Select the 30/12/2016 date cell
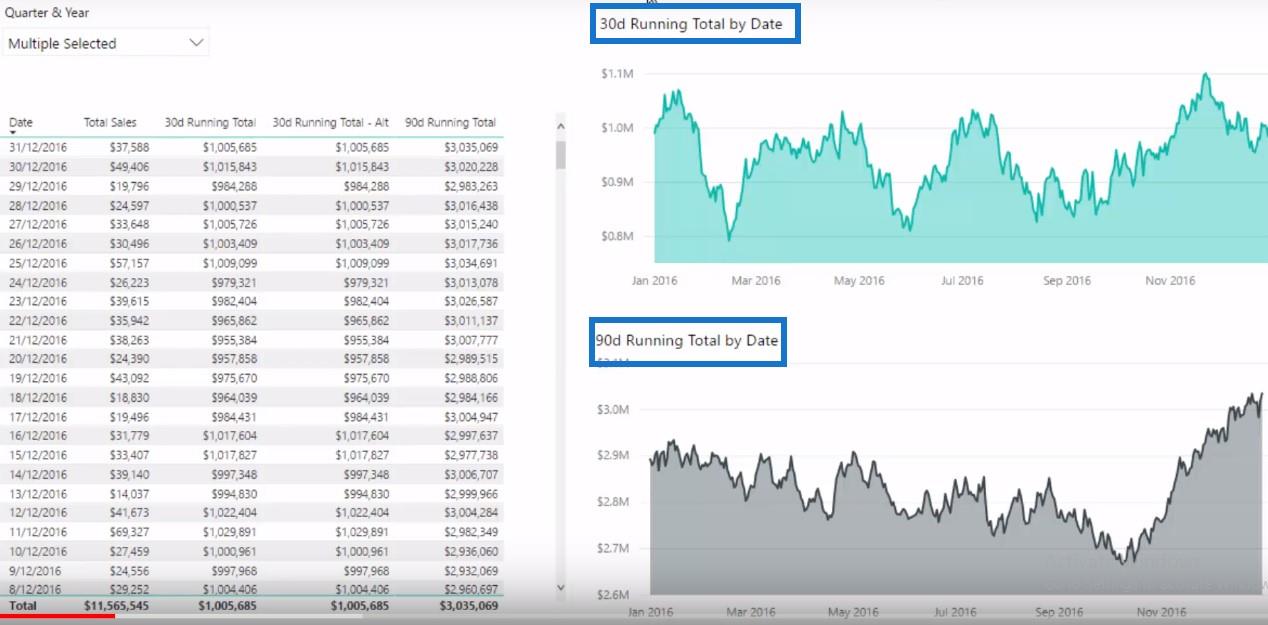Image resolution: width=1268 pixels, height=625 pixels. click(x=38, y=167)
